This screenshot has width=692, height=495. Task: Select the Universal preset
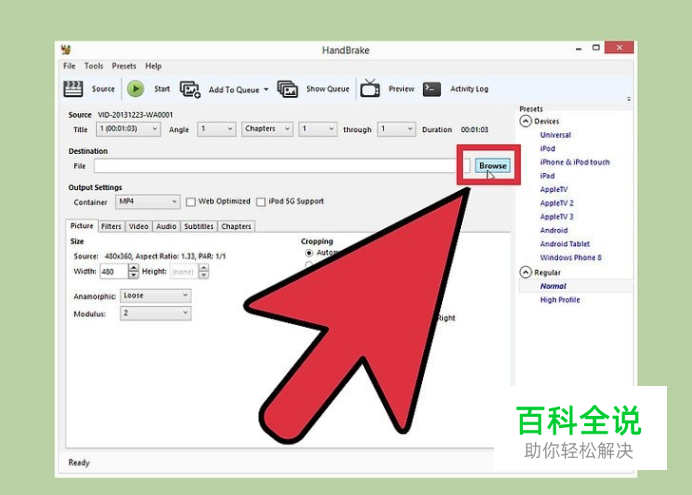point(555,135)
